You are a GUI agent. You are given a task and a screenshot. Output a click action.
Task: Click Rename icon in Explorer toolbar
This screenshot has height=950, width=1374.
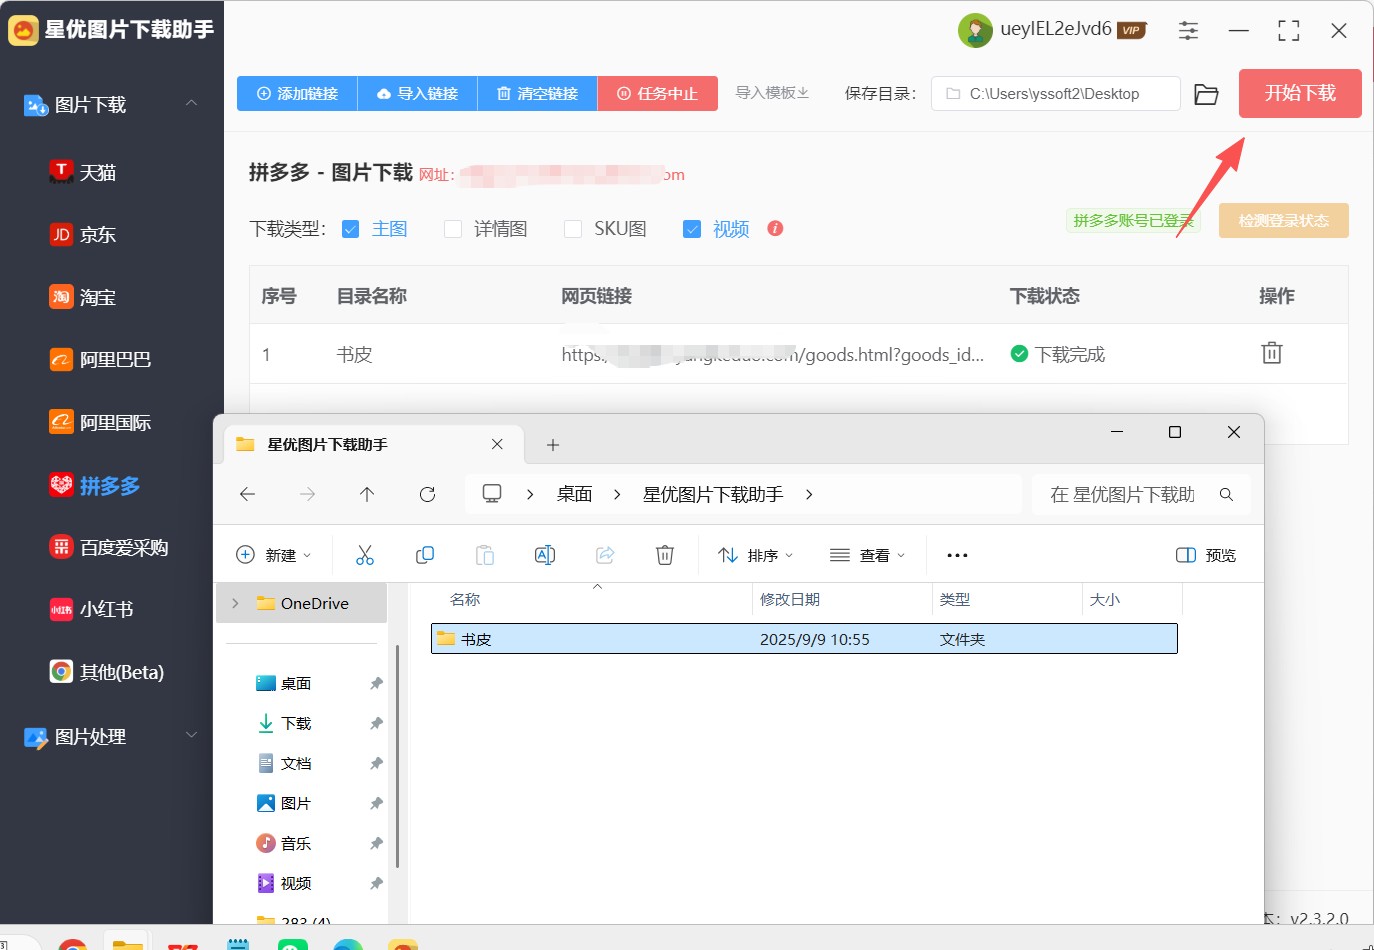coord(545,555)
